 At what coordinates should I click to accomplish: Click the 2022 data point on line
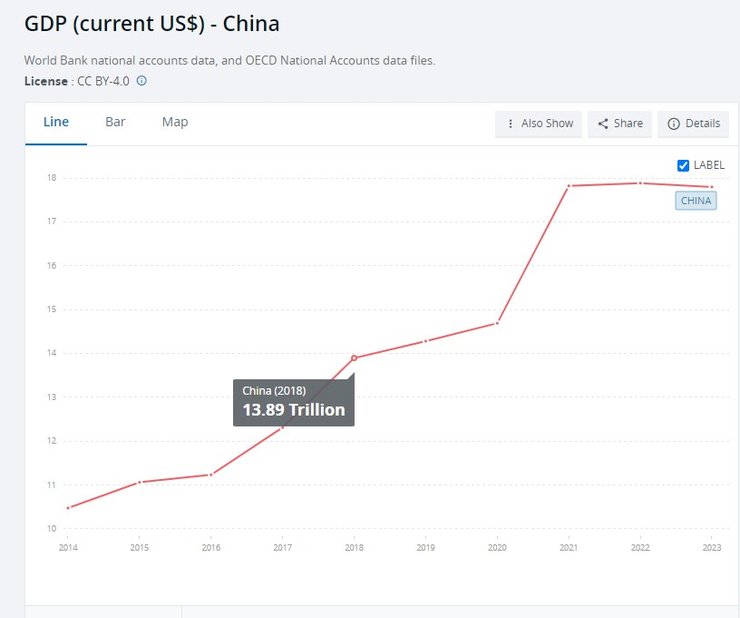coord(640,183)
